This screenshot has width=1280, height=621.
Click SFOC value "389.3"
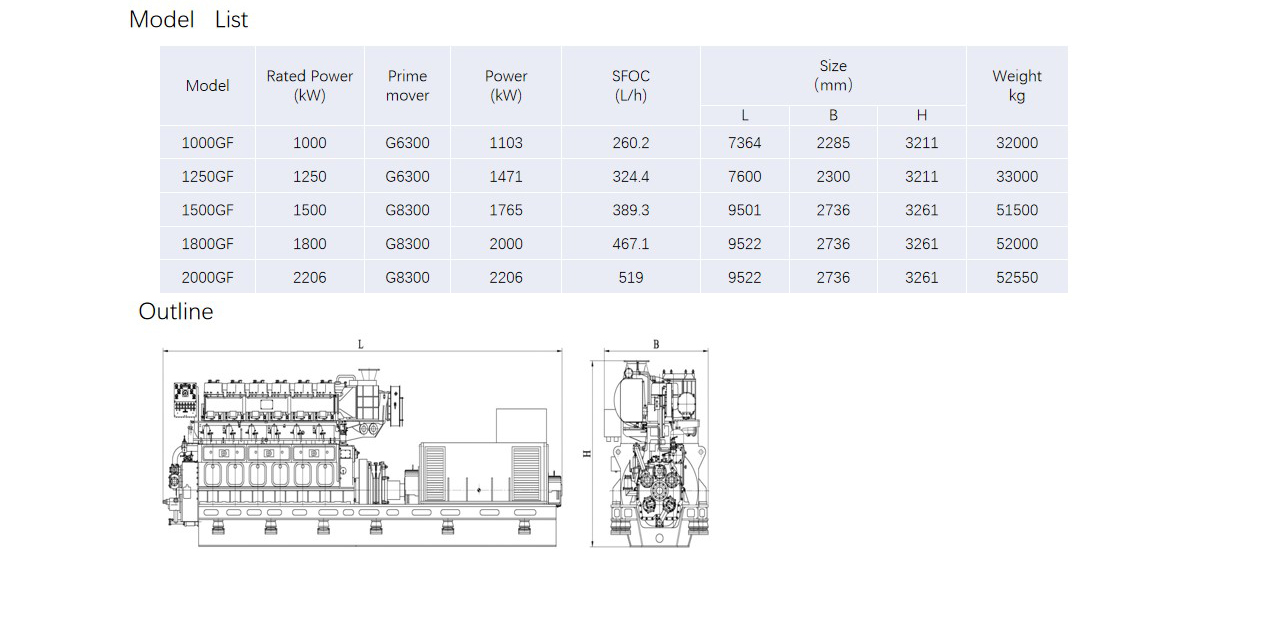[631, 210]
